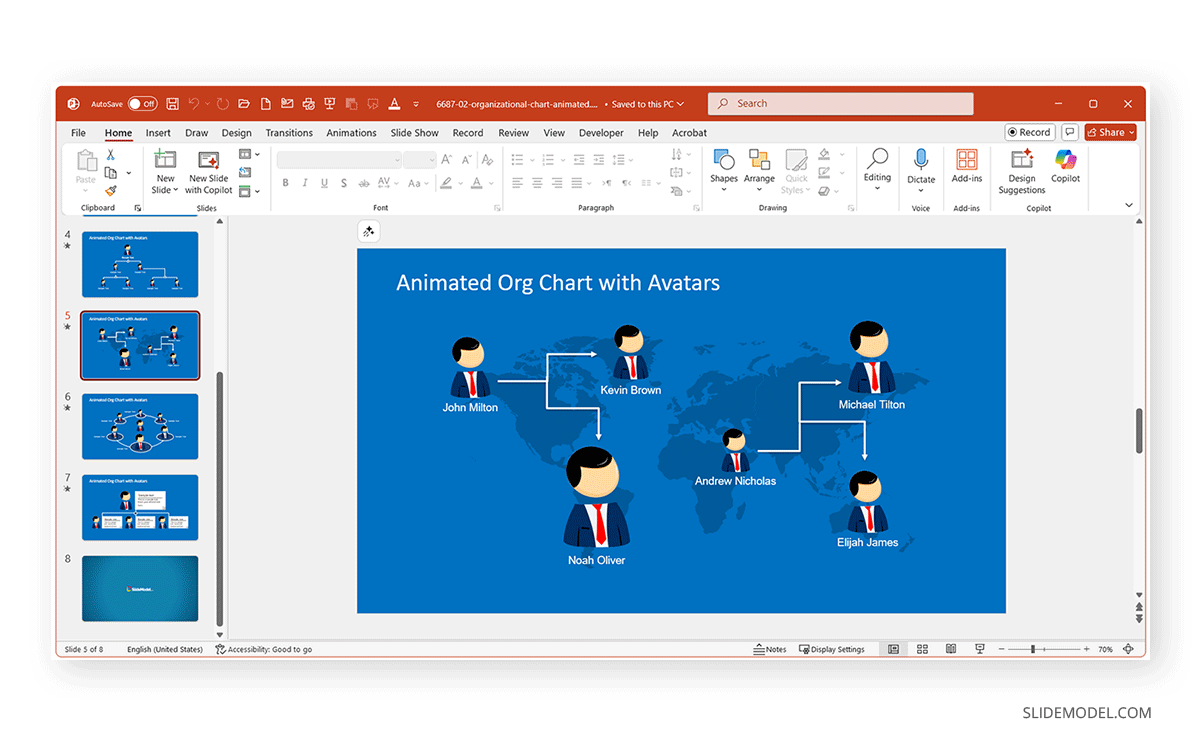This screenshot has height=743, width=1200.
Task: Toggle bold formatting in the Font group
Action: [286, 183]
